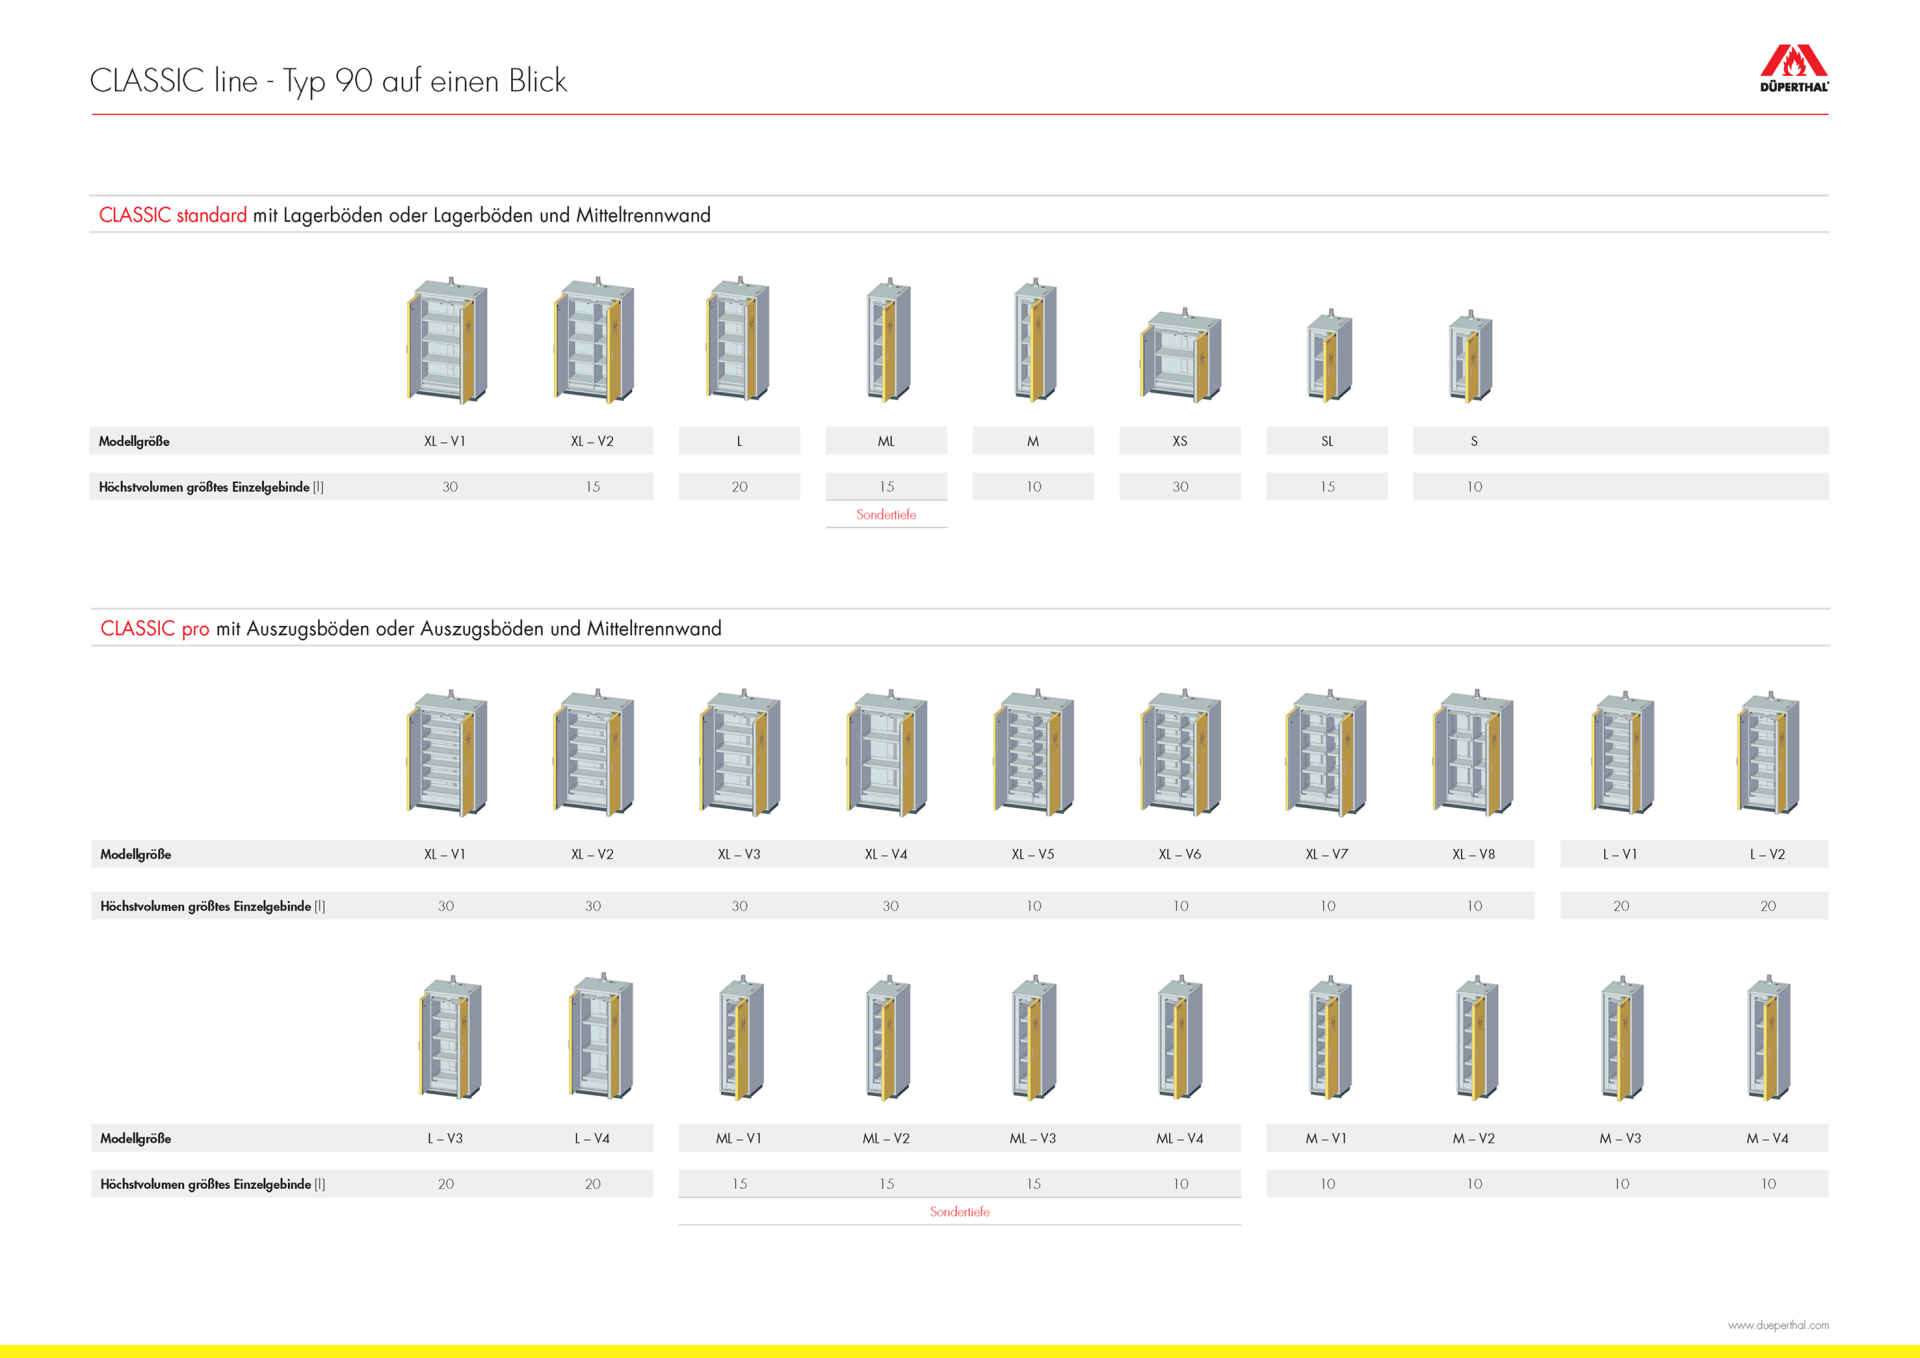The height and width of the screenshot is (1358, 1920).
Task: Select the L – V3 cabinet image
Action: [450, 1037]
